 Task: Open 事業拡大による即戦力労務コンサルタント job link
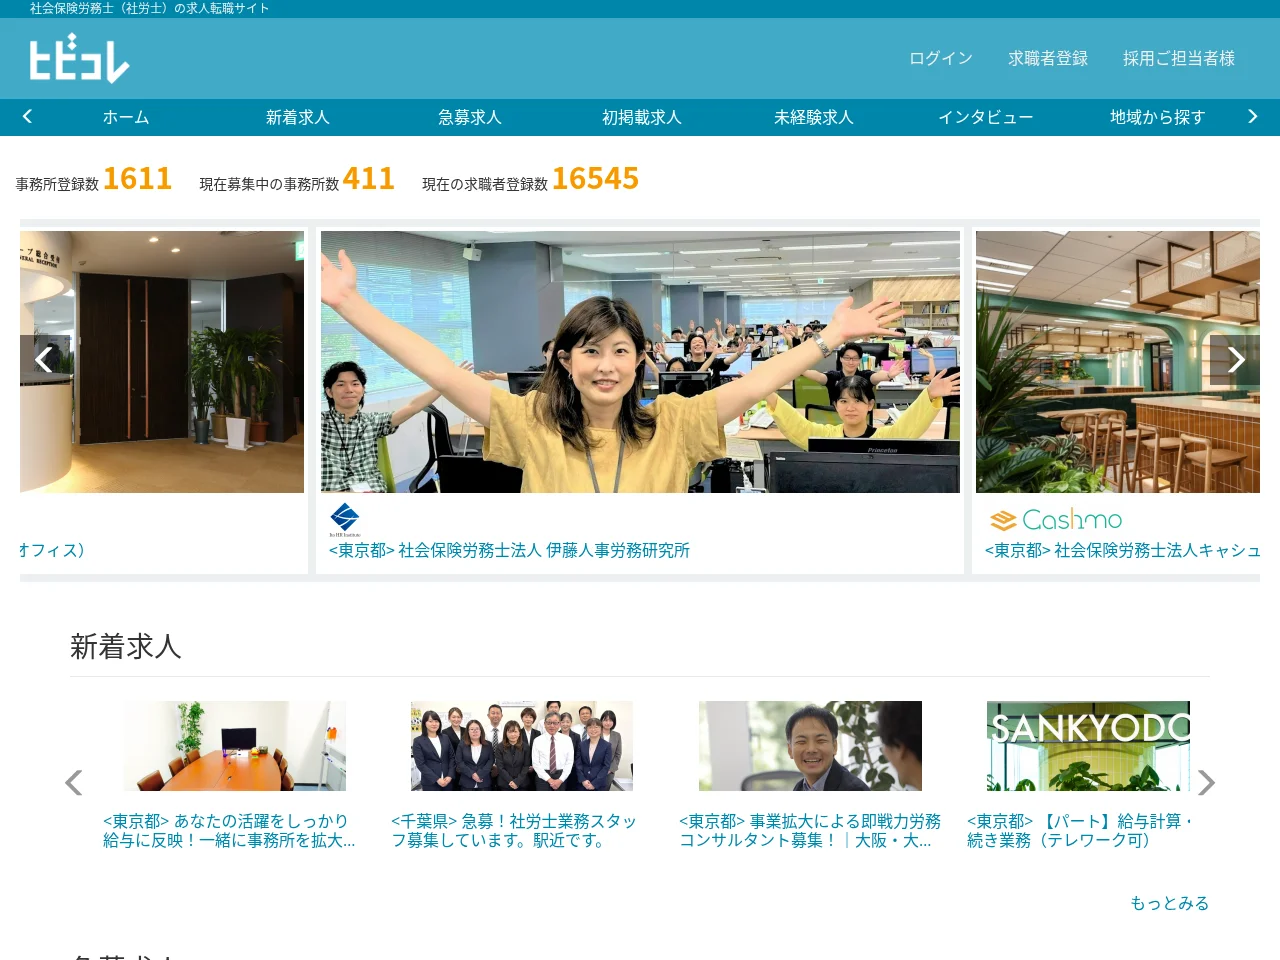810,830
